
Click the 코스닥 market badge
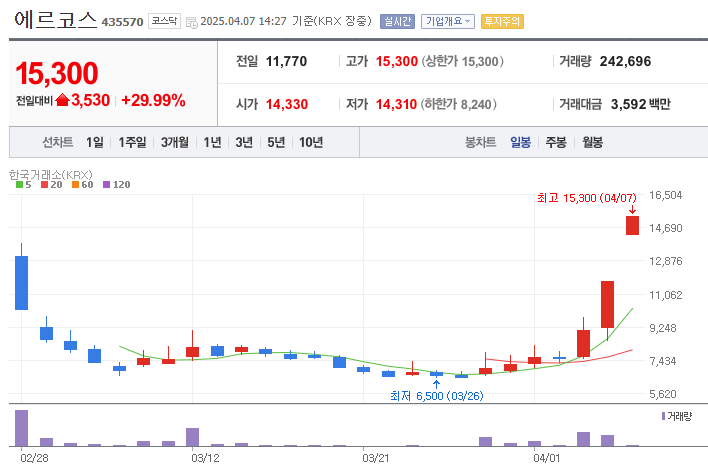pyautogui.click(x=162, y=21)
